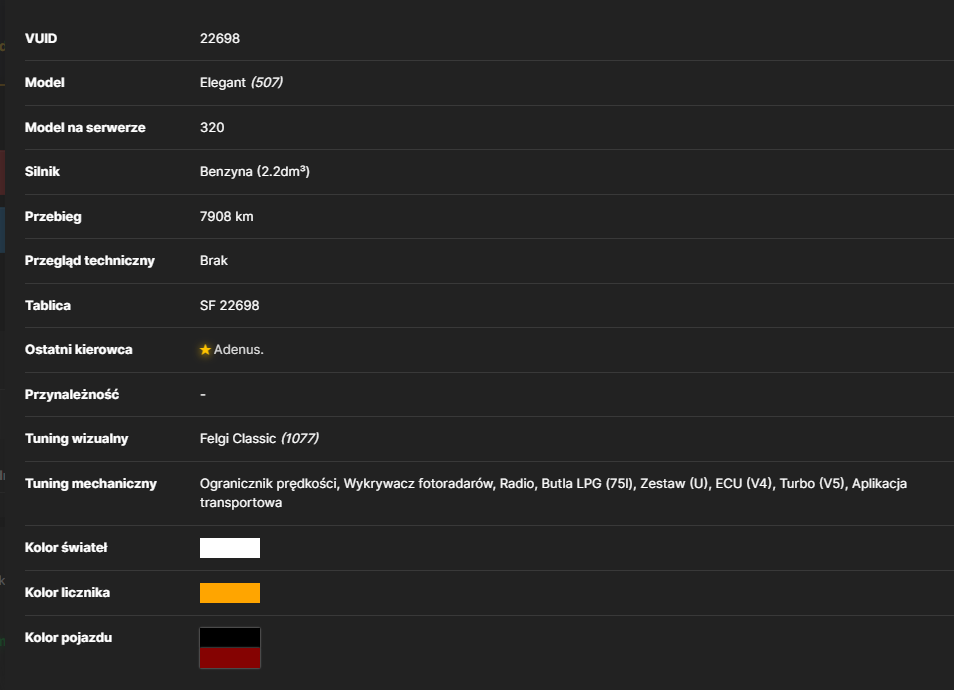The image size is (954, 690).
Task: Click the plate value SF 22698
Action: (x=229, y=305)
